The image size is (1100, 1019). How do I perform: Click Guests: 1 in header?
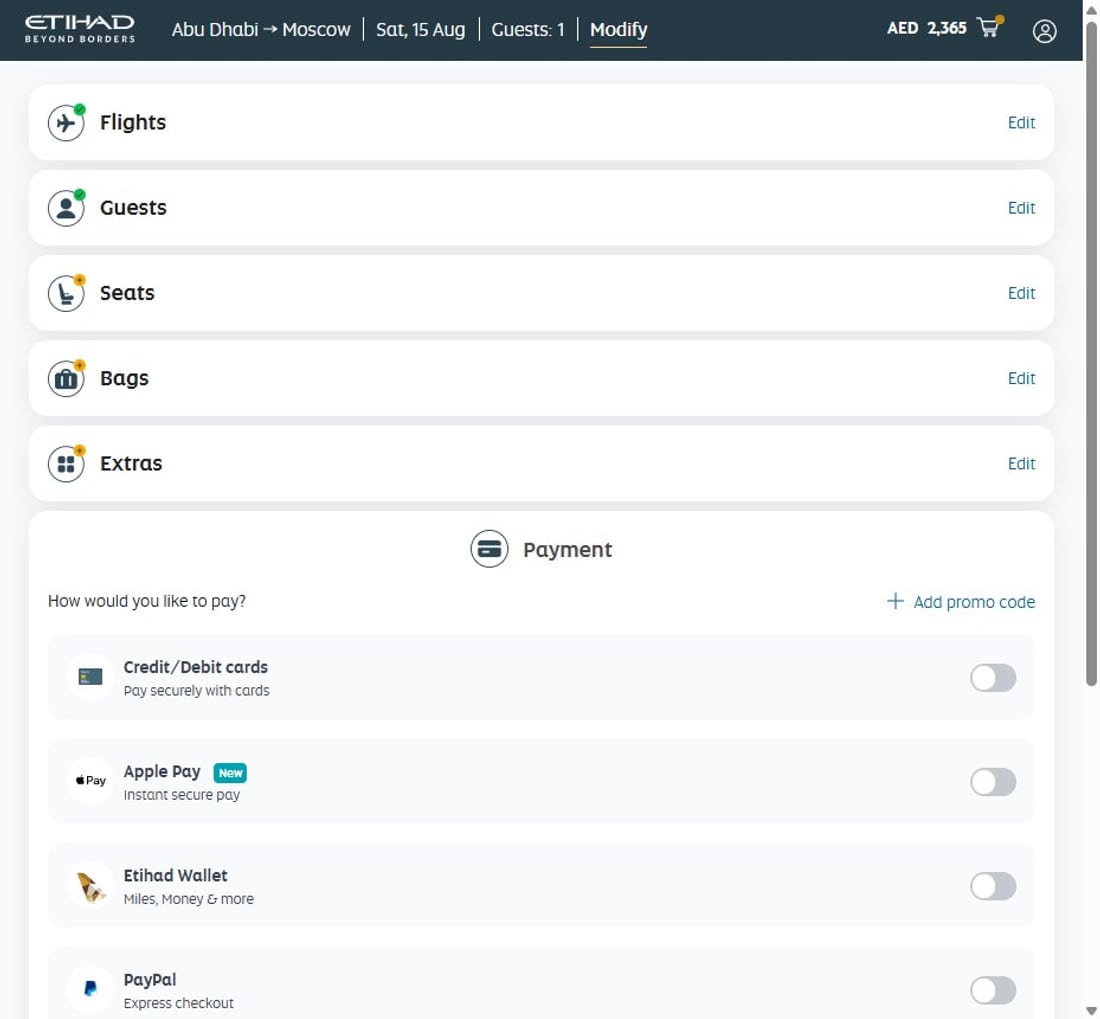point(528,29)
